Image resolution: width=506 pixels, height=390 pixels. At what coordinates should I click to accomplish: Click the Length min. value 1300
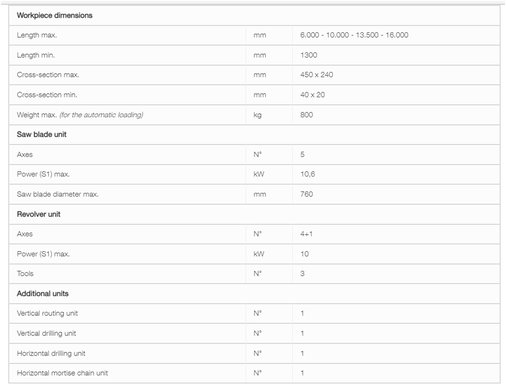tap(308, 55)
